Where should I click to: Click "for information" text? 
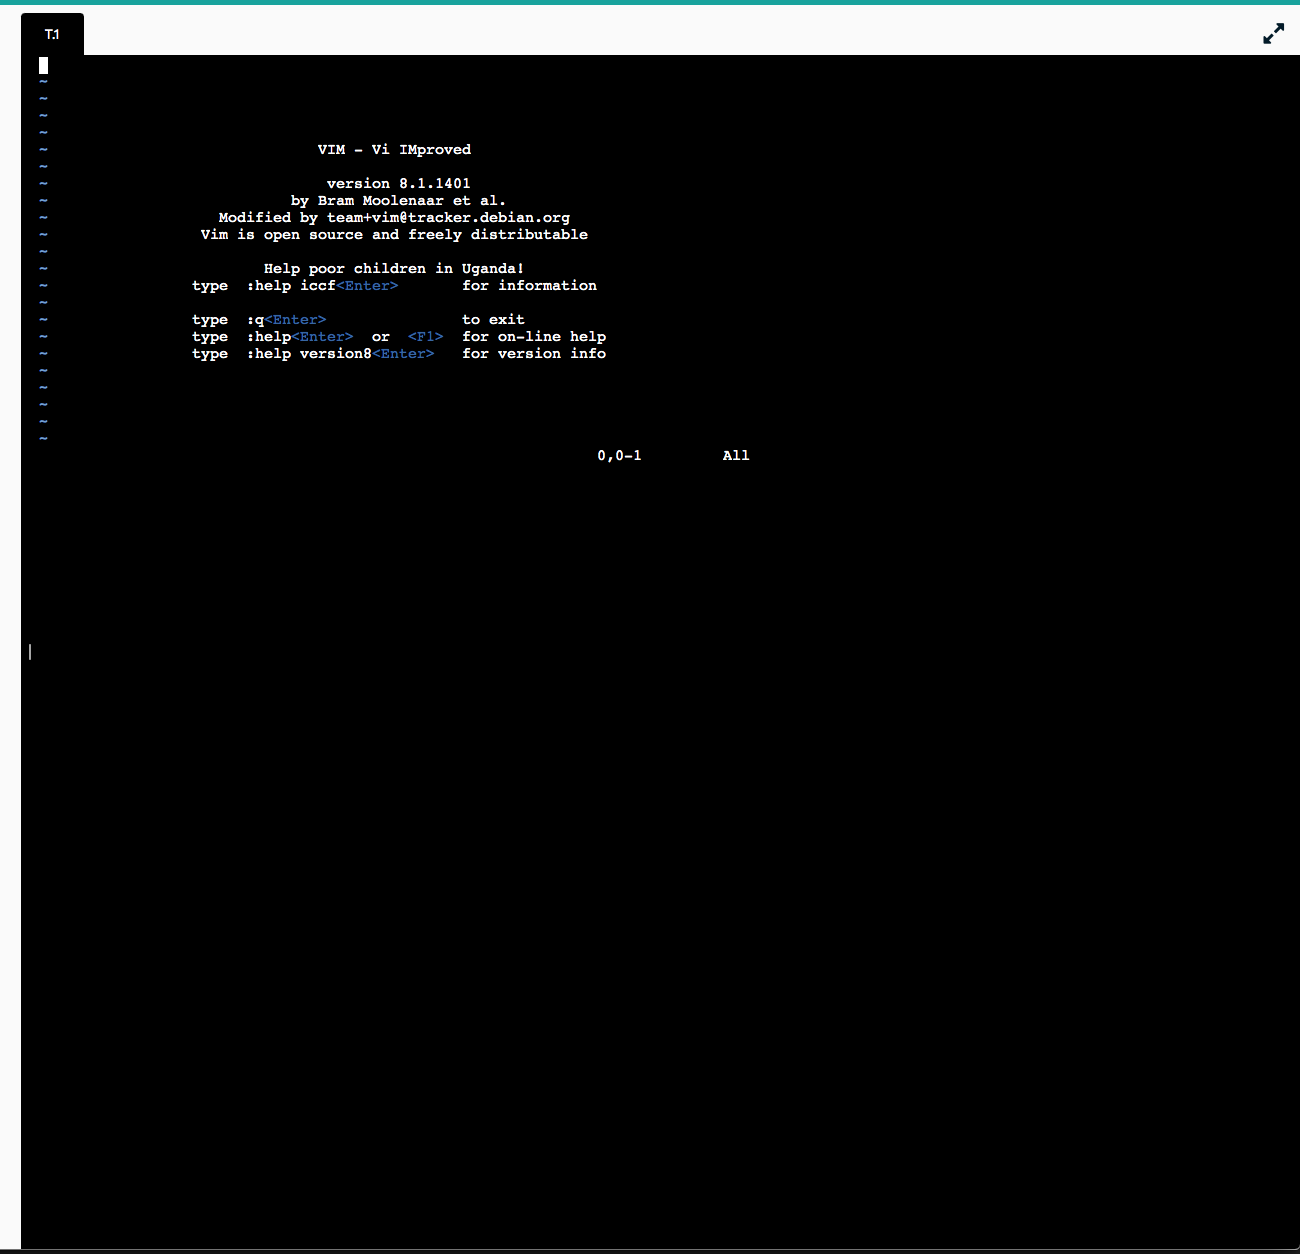click(x=529, y=286)
